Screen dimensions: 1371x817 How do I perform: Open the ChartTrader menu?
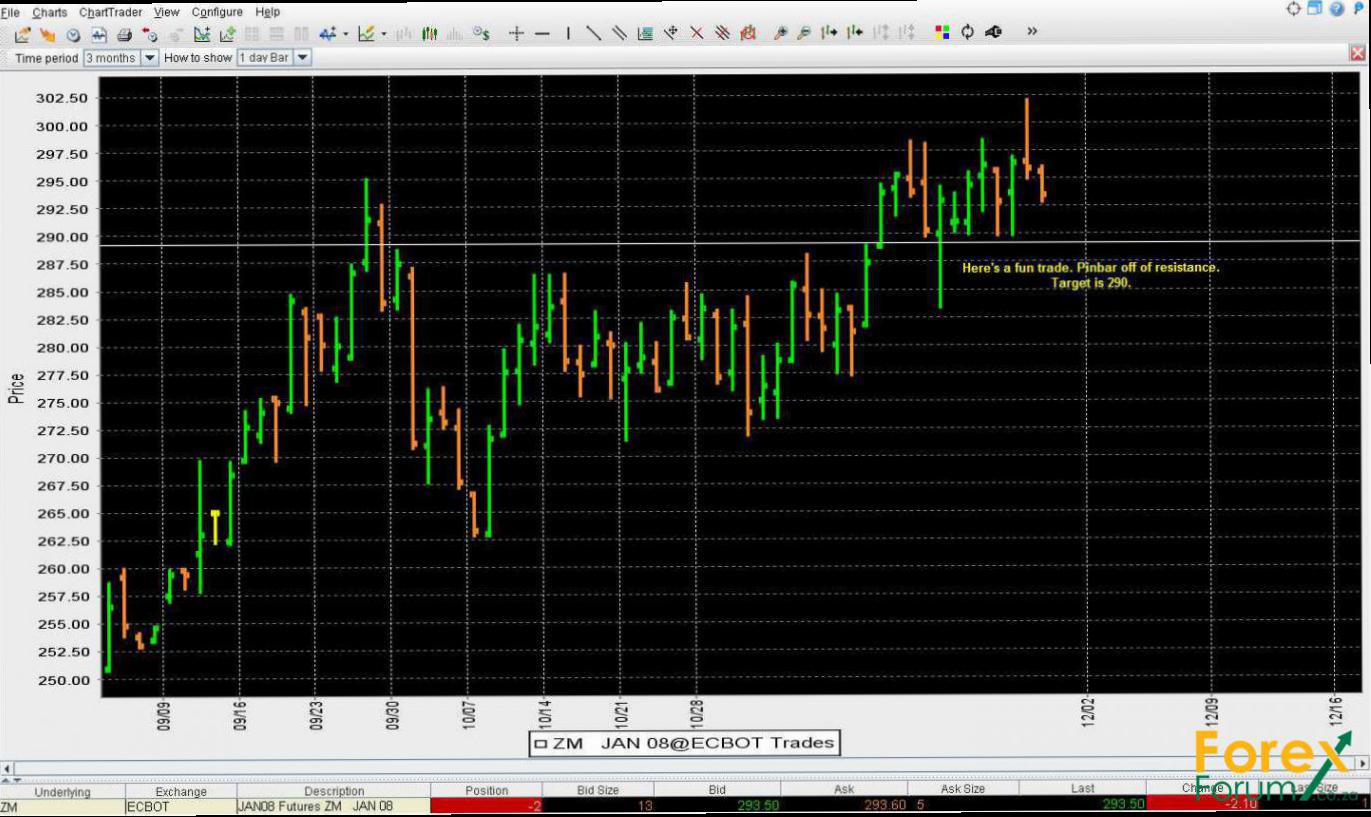[x=110, y=12]
